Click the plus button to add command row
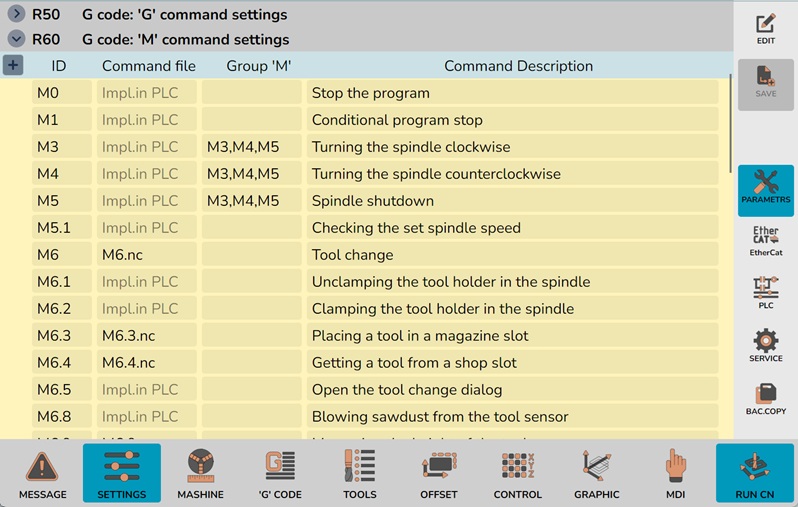The width and height of the screenshot is (798, 507). pyautogui.click(x=13, y=65)
